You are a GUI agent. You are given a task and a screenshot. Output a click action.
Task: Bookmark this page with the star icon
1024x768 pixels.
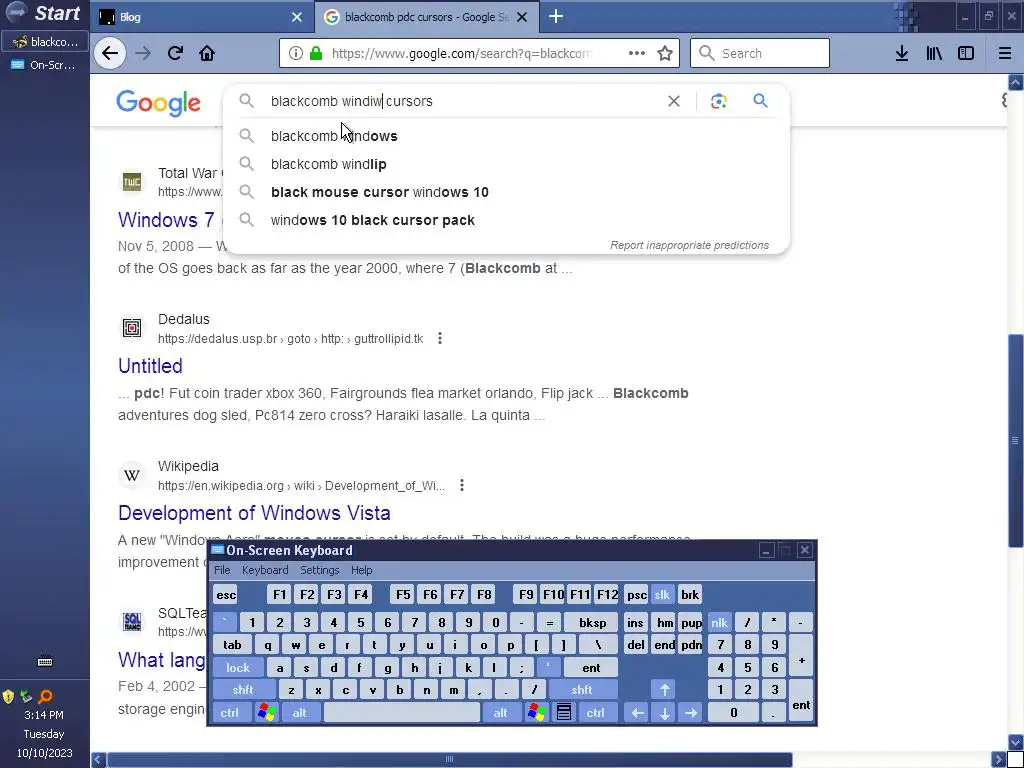click(665, 53)
